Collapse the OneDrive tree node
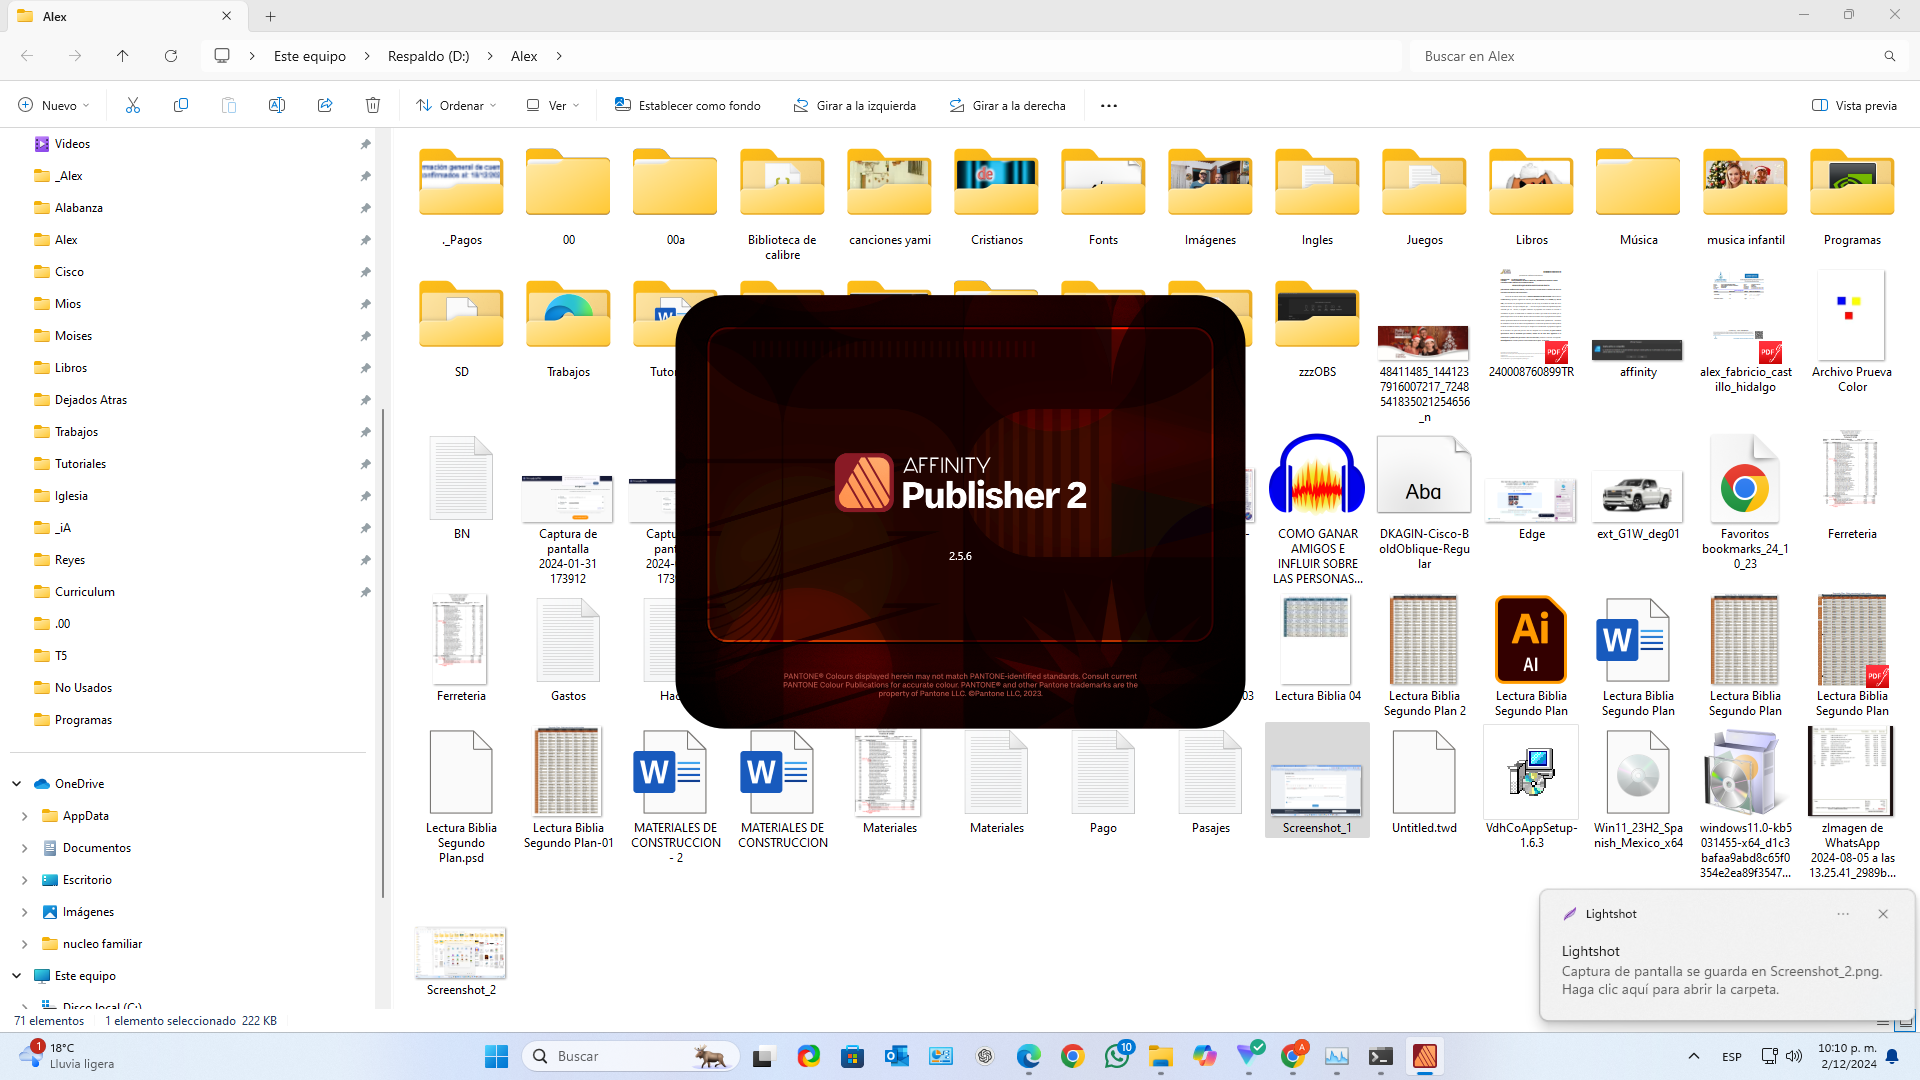1920x1080 pixels. pyautogui.click(x=17, y=784)
